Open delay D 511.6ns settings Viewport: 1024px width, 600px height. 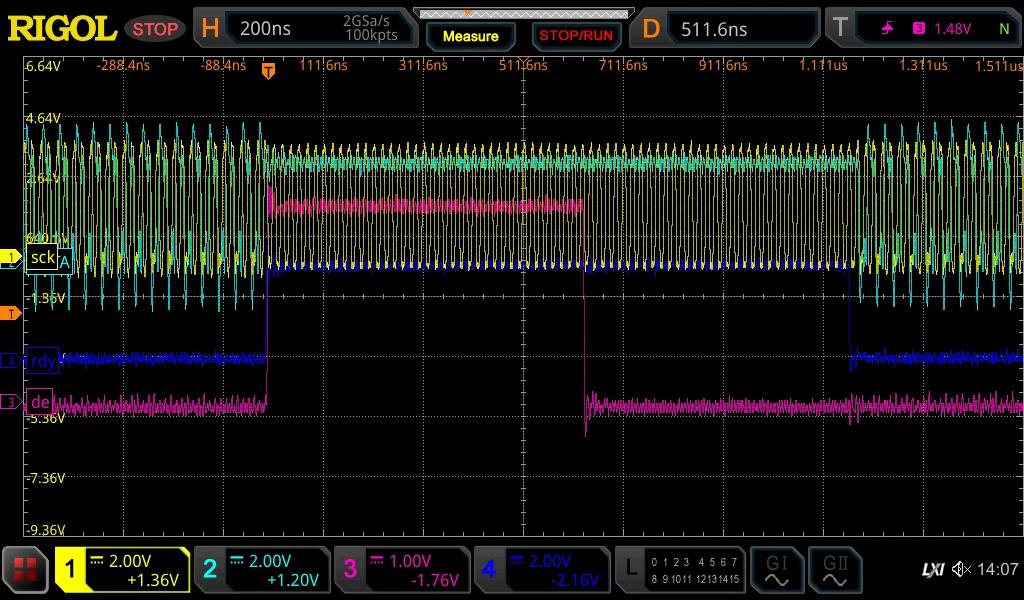tap(725, 28)
